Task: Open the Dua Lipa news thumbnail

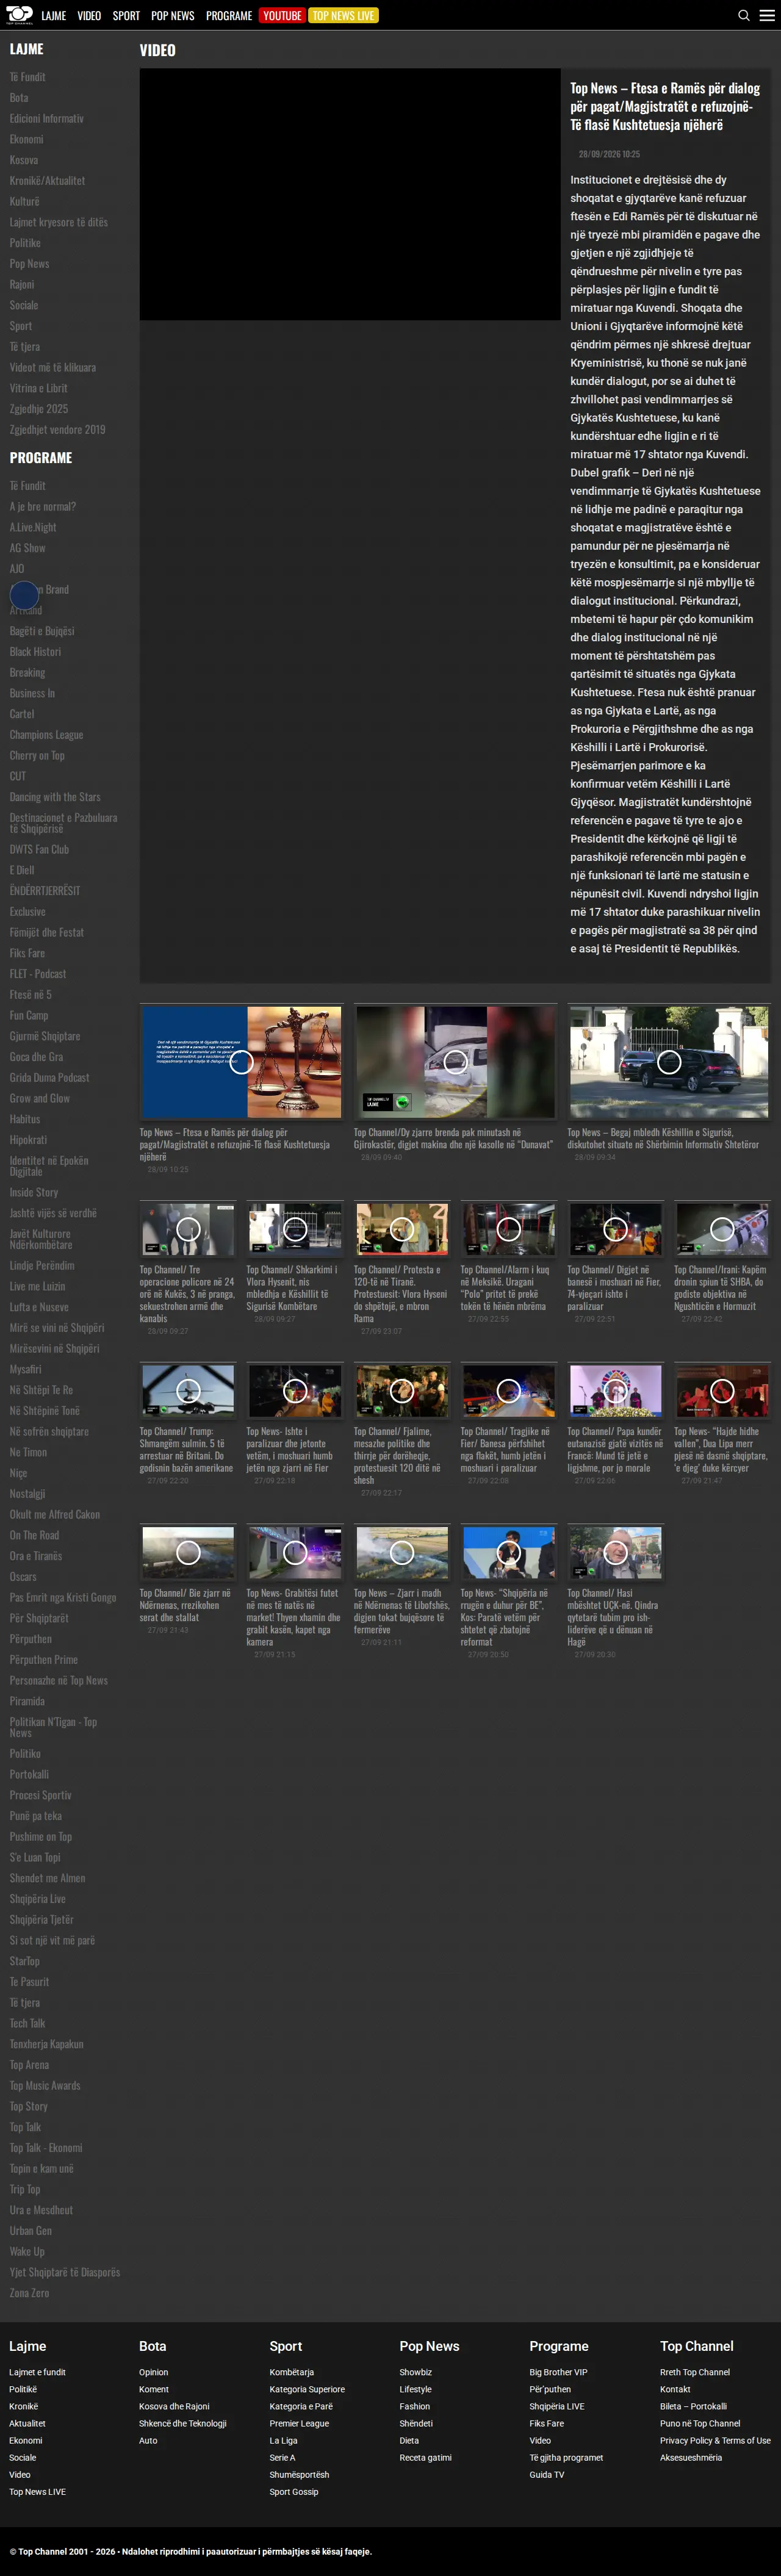Action: [722, 1390]
